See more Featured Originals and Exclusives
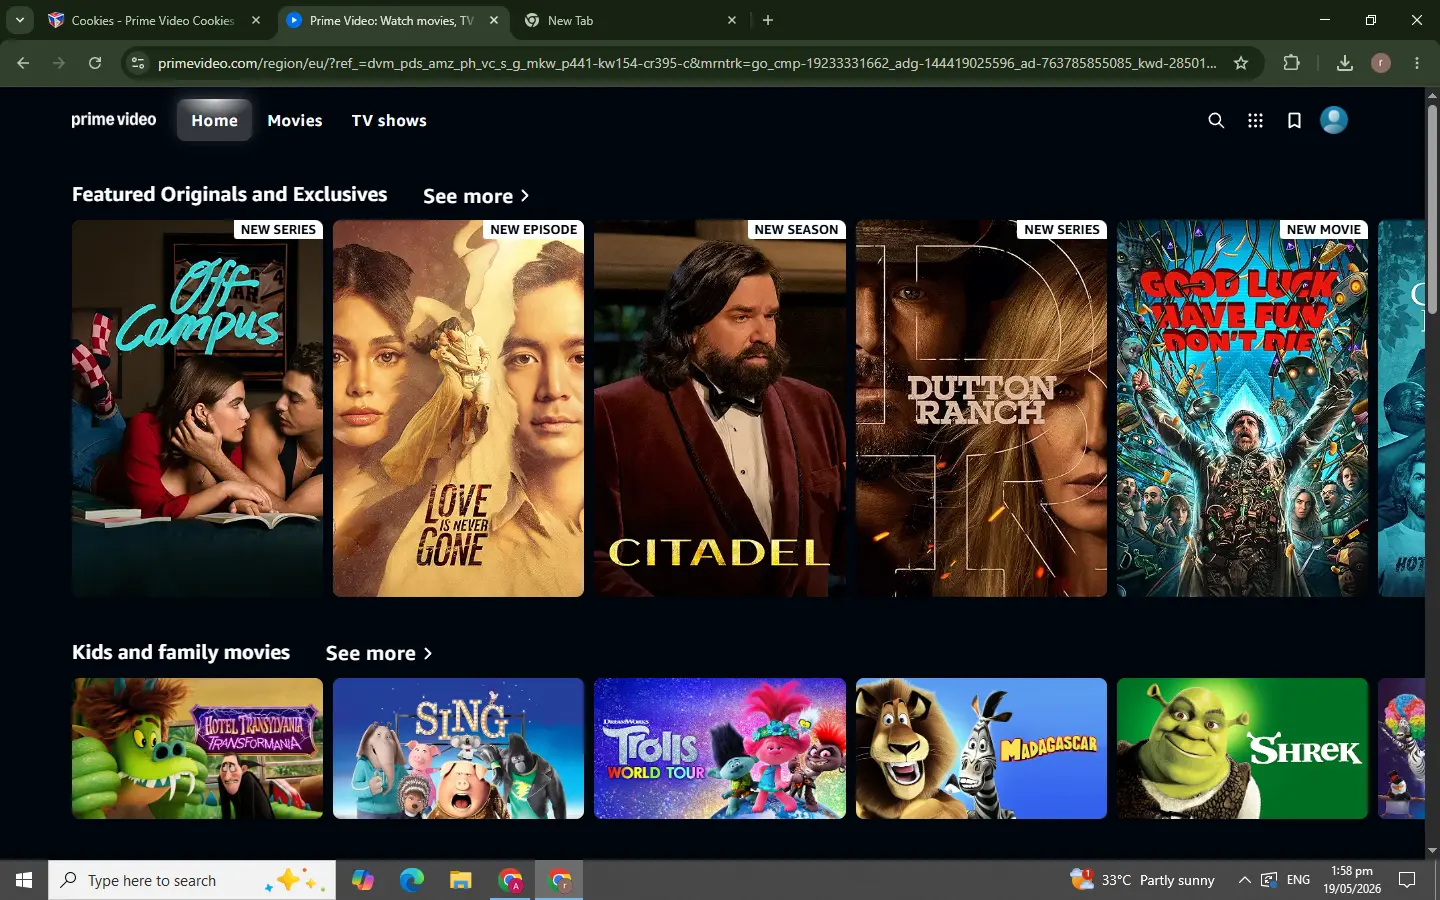The height and width of the screenshot is (900, 1440). click(476, 196)
